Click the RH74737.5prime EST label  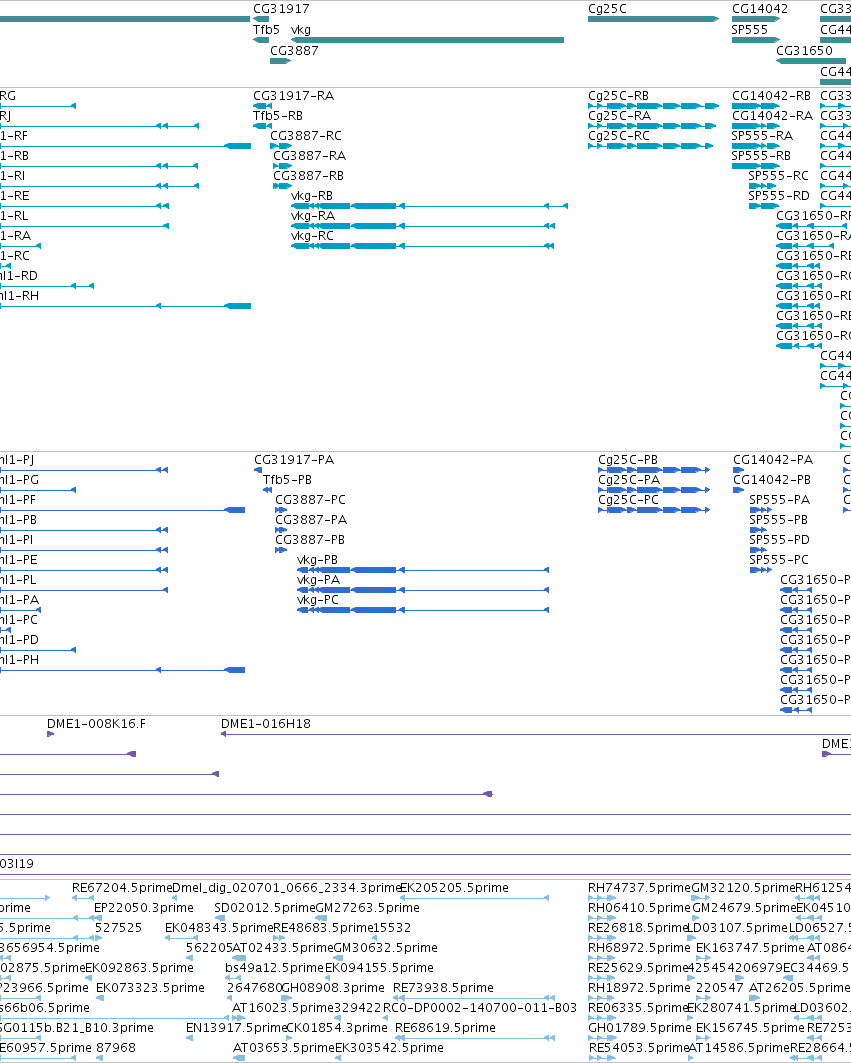(x=639, y=888)
